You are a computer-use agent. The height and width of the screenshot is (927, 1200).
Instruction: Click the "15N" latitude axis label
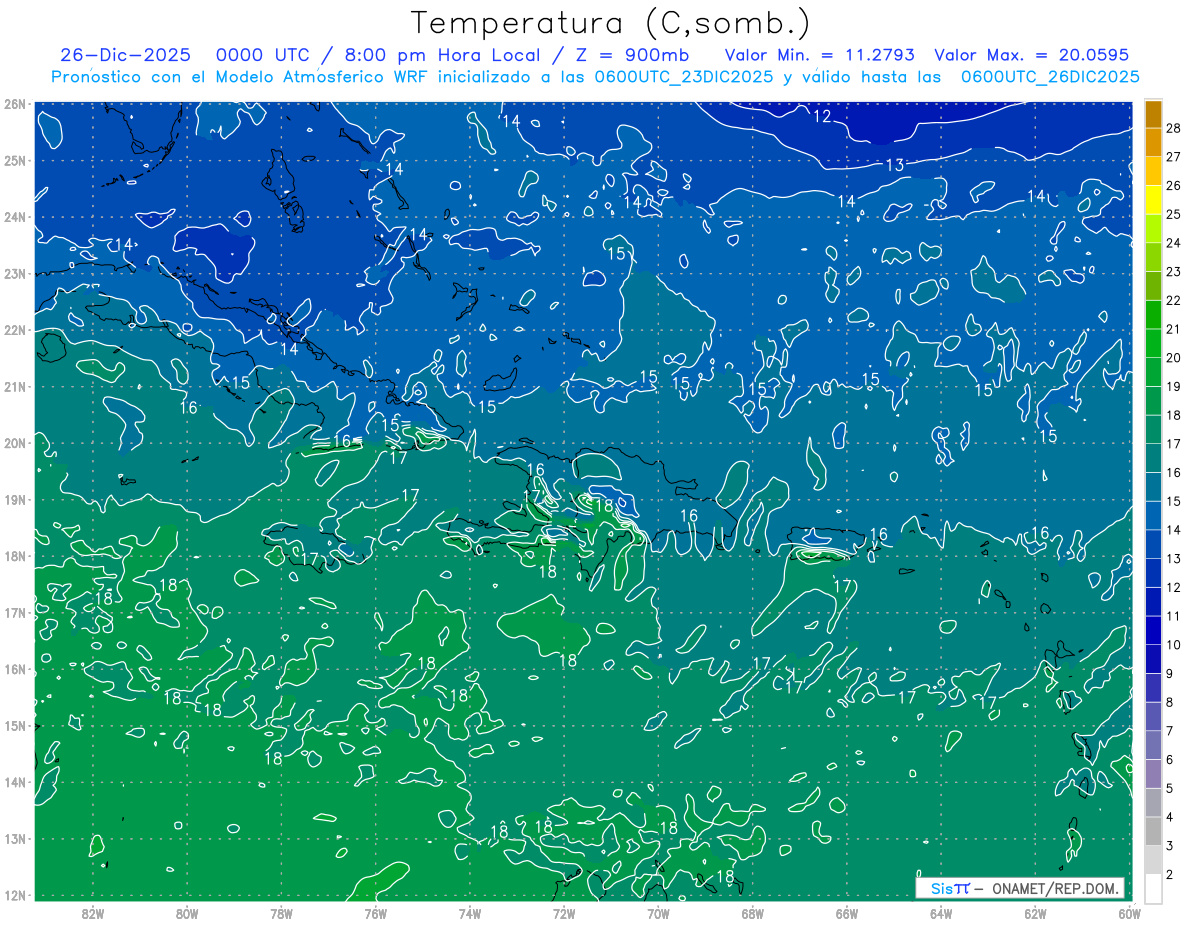[x=14, y=725]
